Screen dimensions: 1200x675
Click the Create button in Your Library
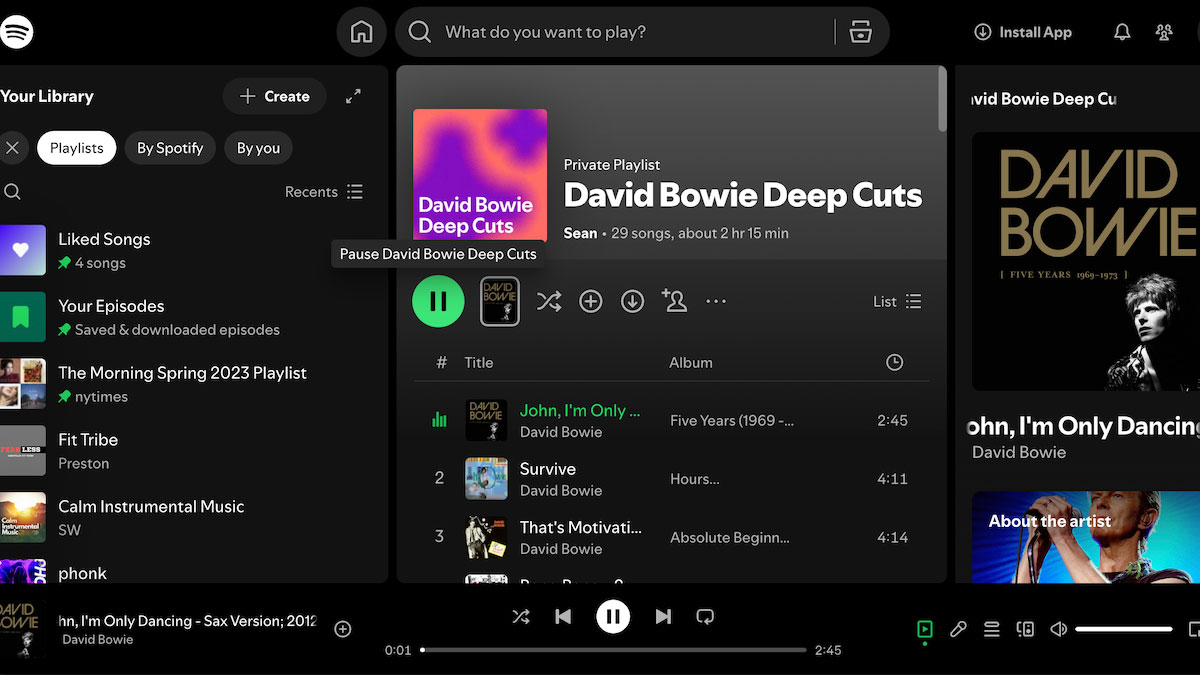pos(274,97)
